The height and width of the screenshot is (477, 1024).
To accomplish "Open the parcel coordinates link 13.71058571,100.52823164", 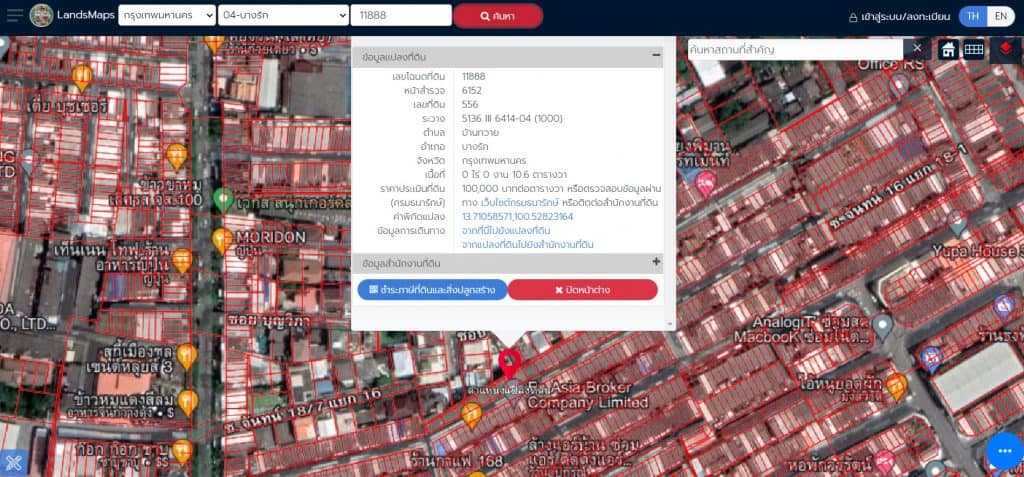I will click(517, 216).
